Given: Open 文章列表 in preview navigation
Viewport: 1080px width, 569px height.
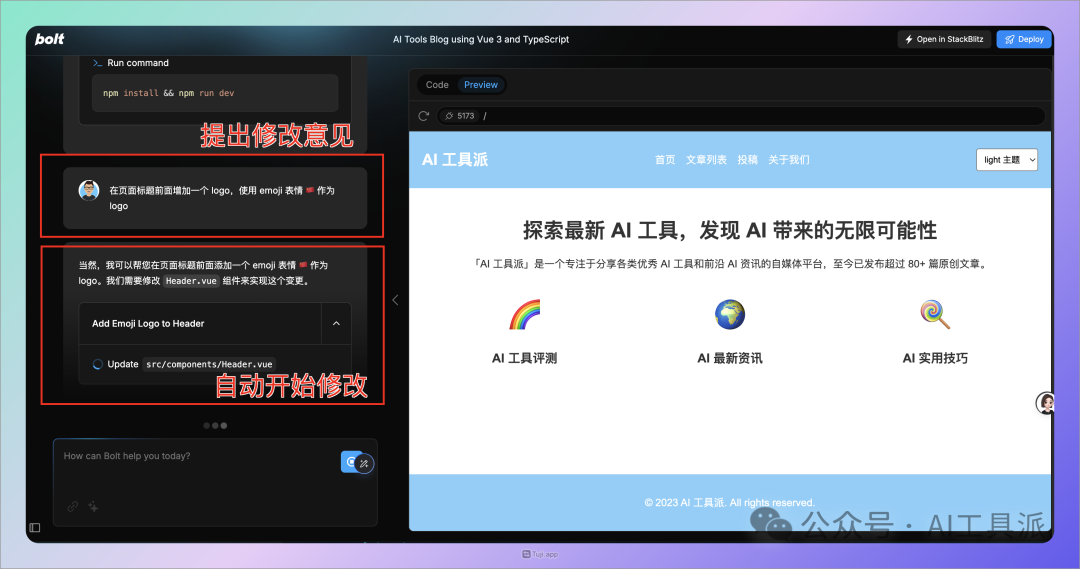Looking at the screenshot, I should 706,160.
